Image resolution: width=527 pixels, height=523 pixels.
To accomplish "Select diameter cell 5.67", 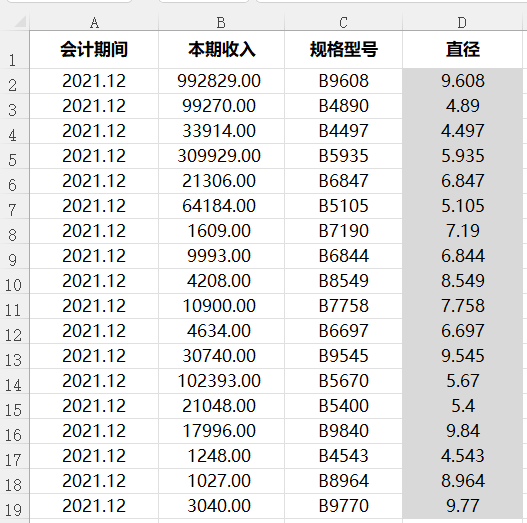I will pyautogui.click(x=462, y=381).
